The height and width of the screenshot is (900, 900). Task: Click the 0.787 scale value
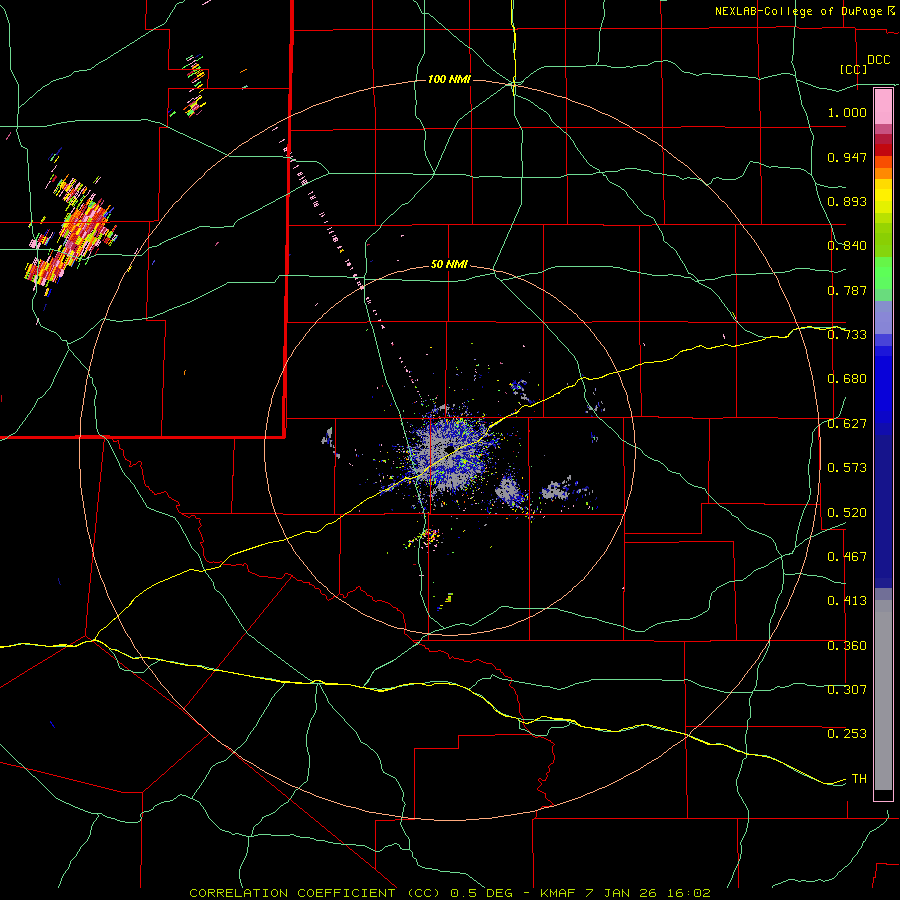(x=847, y=290)
